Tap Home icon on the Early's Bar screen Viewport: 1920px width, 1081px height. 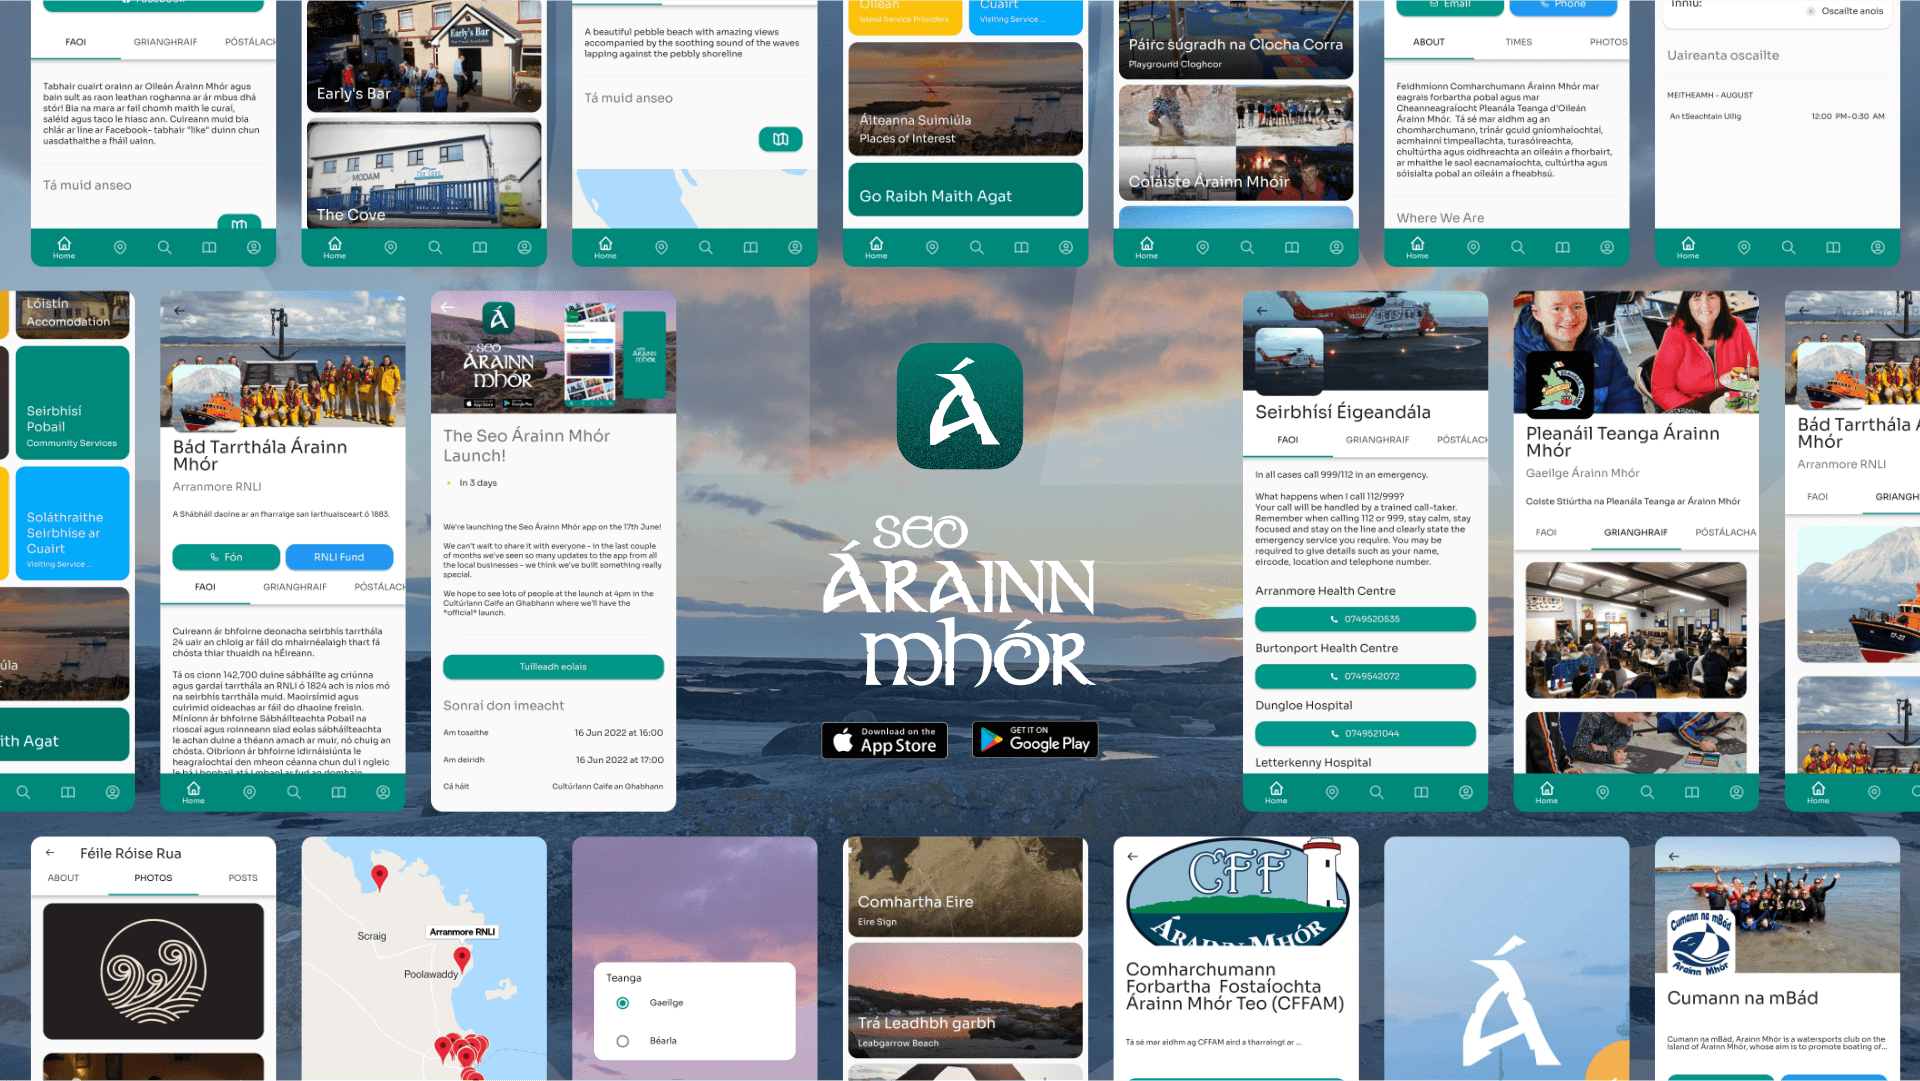pos(334,247)
